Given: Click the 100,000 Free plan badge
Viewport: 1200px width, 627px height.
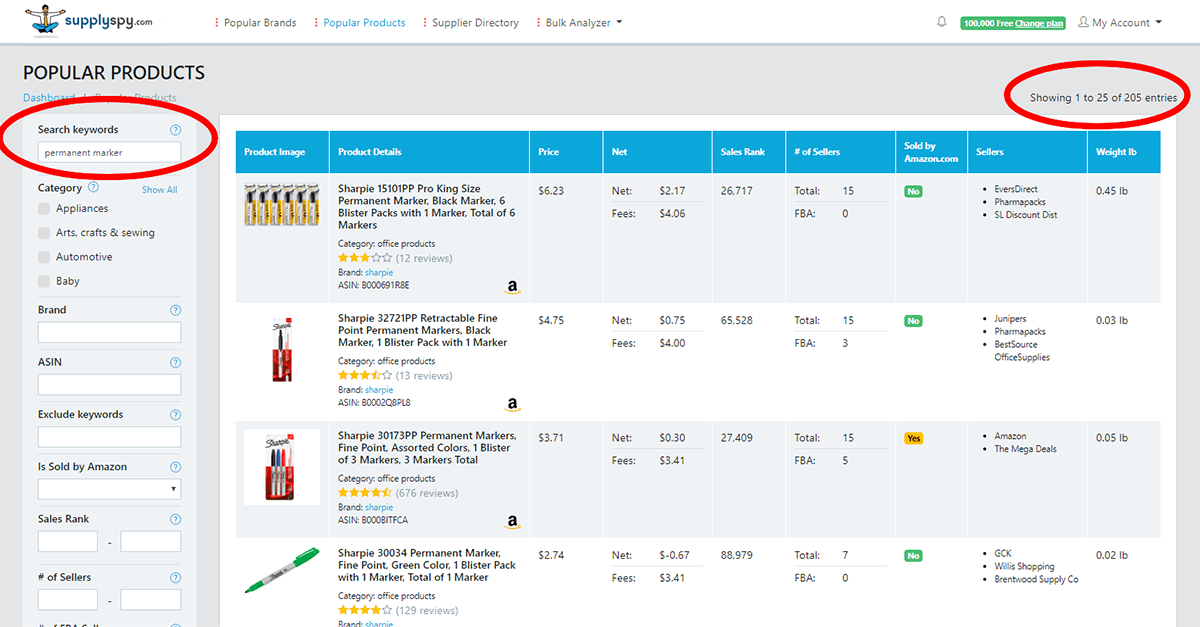Looking at the screenshot, I should tap(1013, 23).
